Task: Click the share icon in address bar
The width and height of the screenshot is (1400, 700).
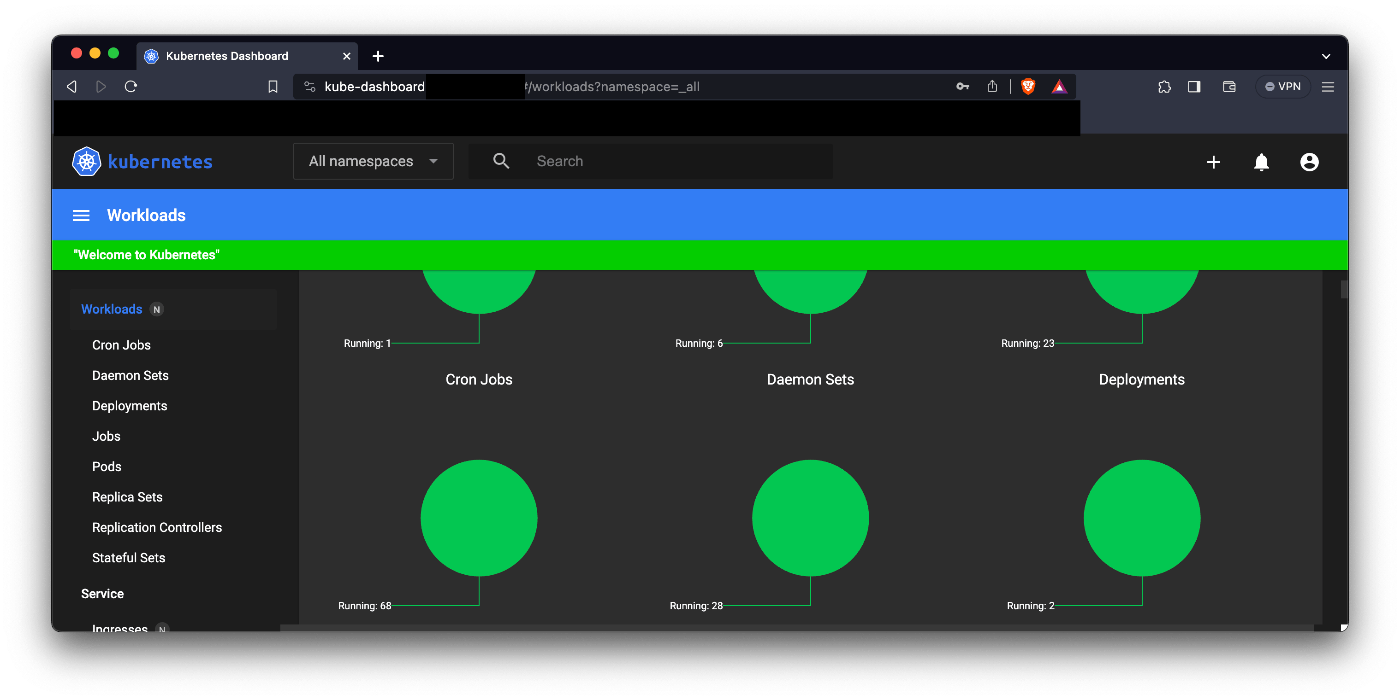Action: [992, 87]
